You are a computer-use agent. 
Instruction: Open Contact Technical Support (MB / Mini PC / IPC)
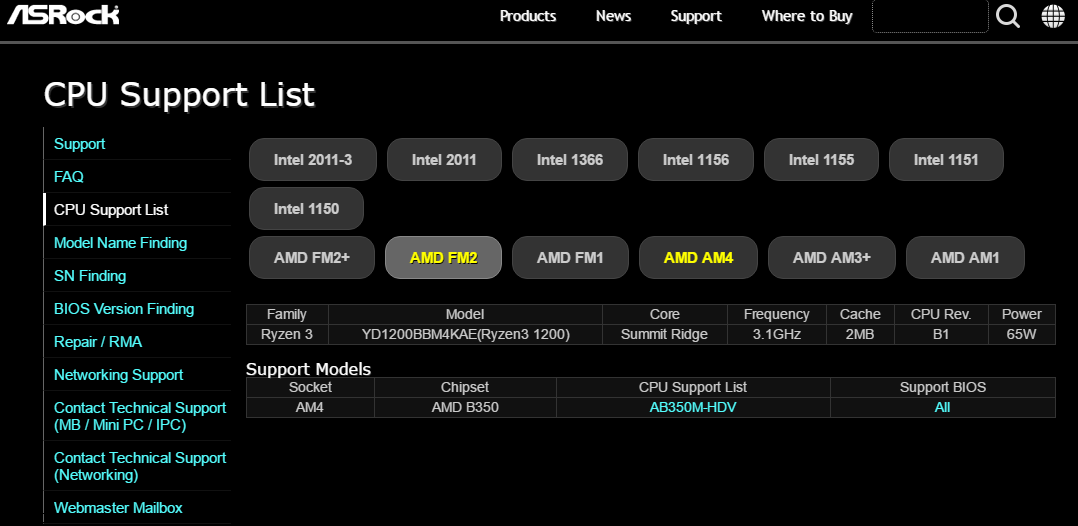[x=140, y=416]
